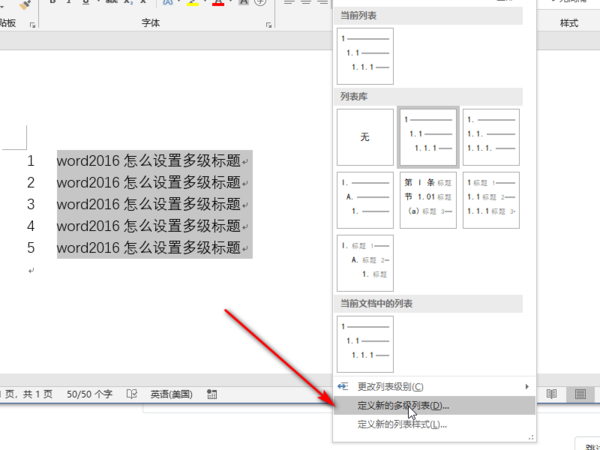This screenshot has height=450, width=600.
Task: Click list line numbered 3 in document
Action: (148, 204)
